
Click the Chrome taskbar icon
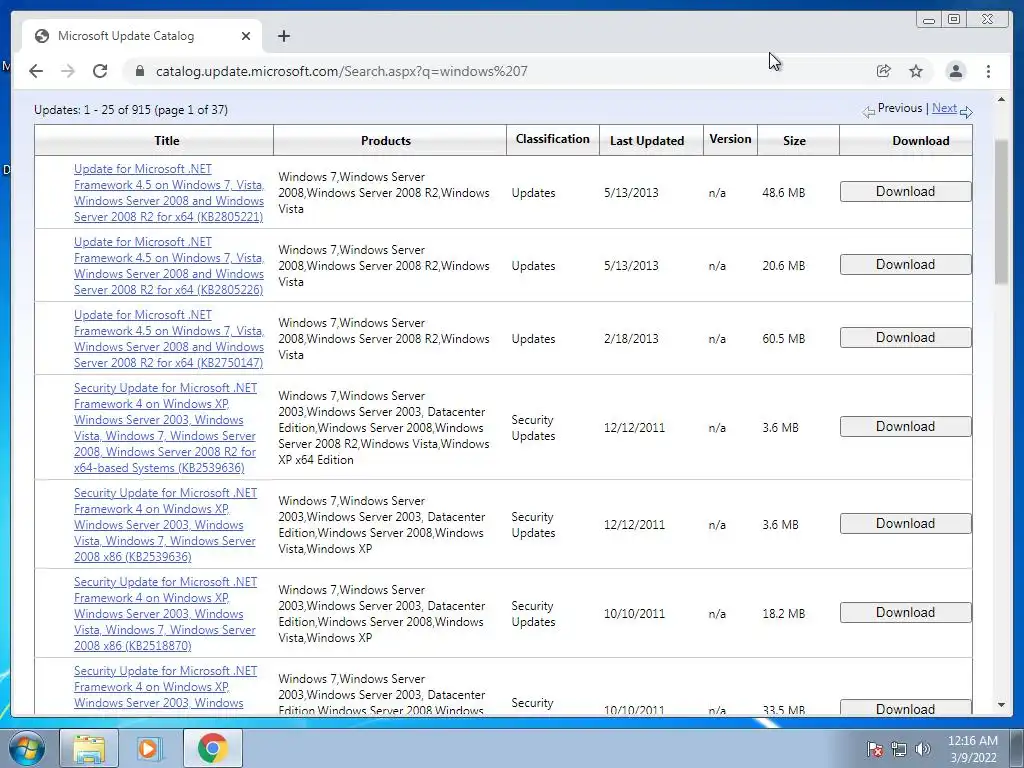pyautogui.click(x=212, y=748)
